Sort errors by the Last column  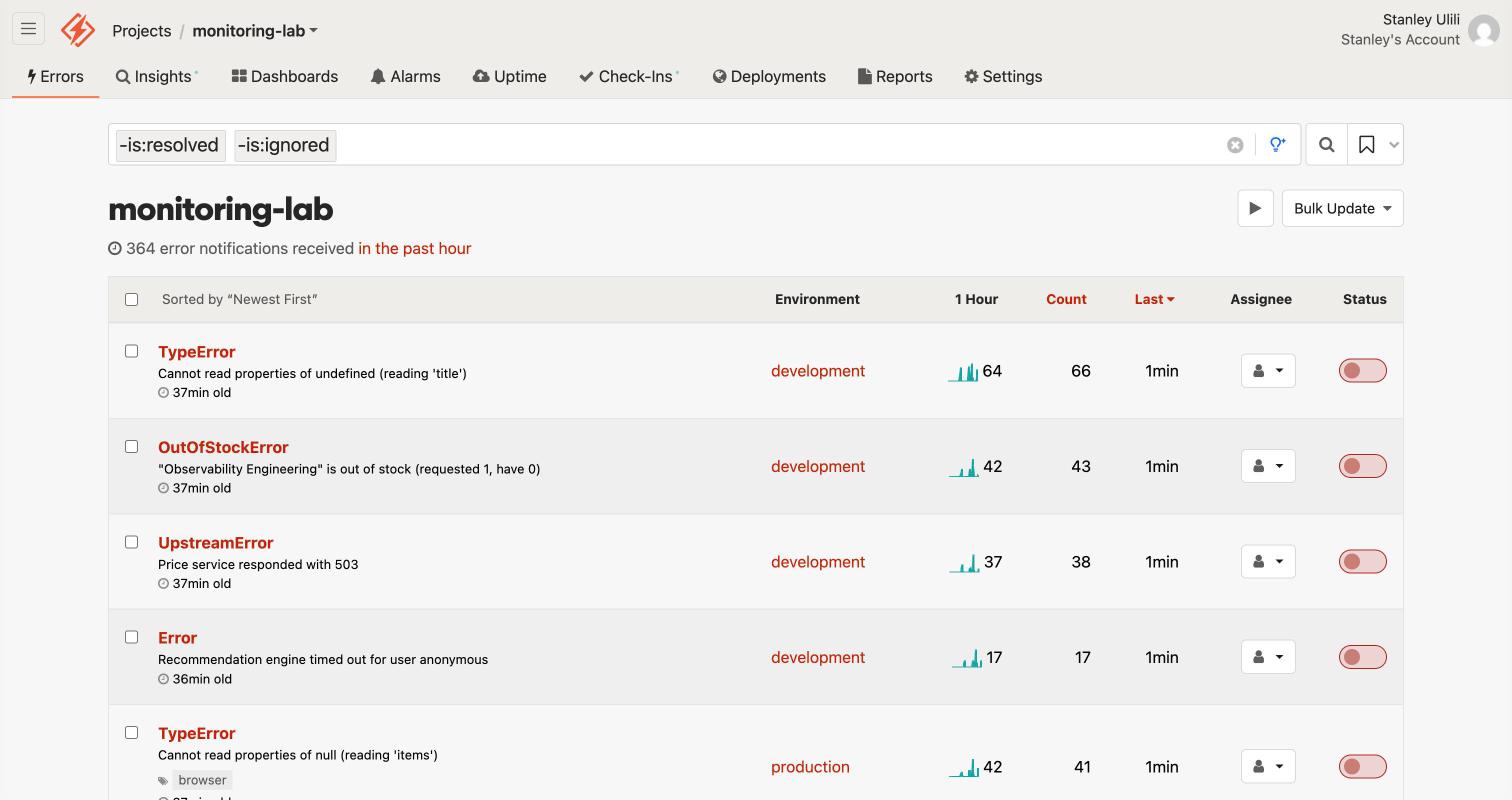[x=1154, y=299]
